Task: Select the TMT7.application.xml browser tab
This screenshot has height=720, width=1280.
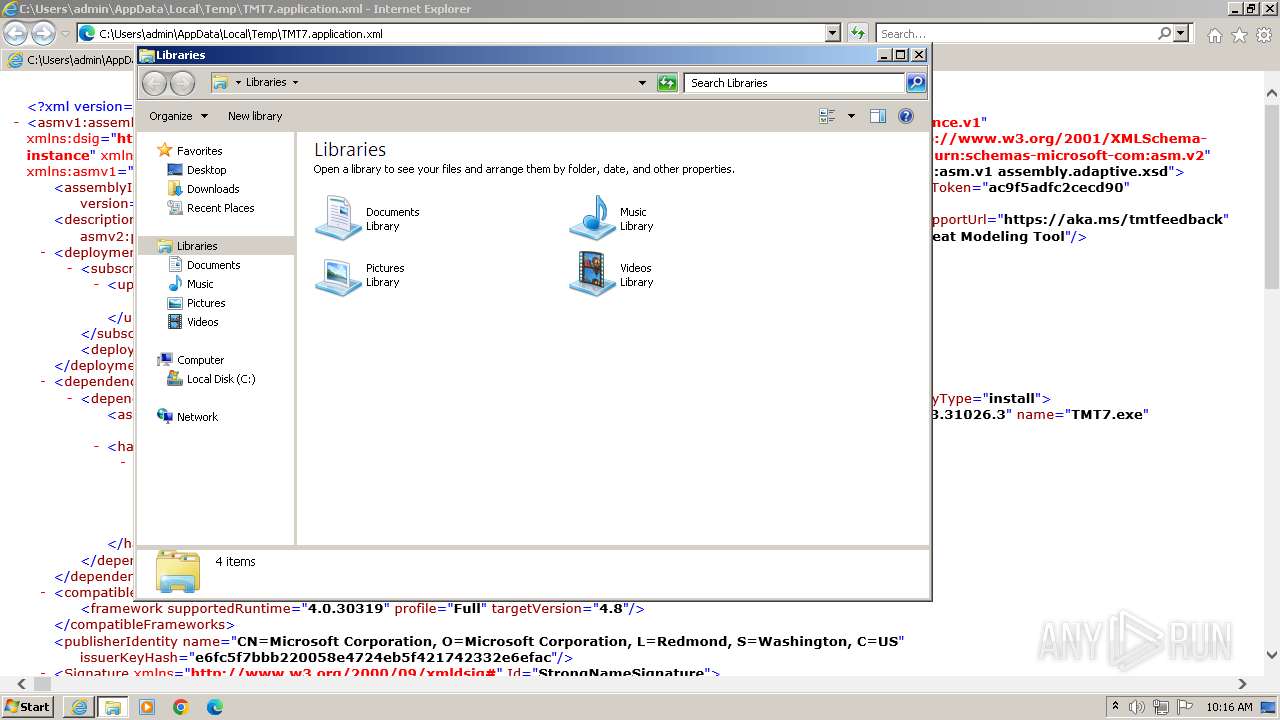Action: point(70,60)
